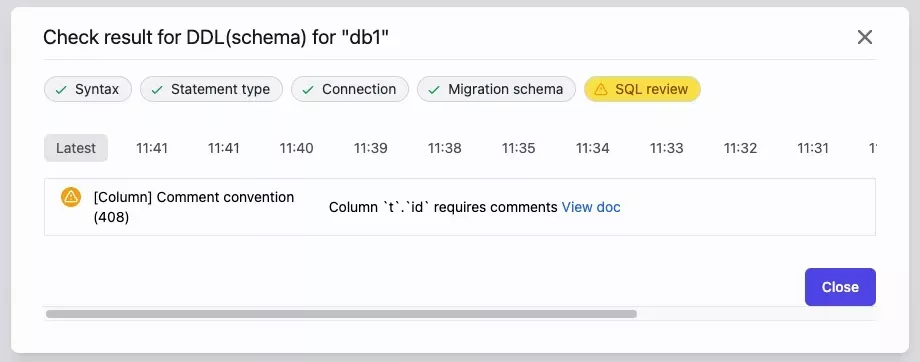The width and height of the screenshot is (920, 362).
Task: Open the 11:40 check run
Action: click(x=296, y=148)
